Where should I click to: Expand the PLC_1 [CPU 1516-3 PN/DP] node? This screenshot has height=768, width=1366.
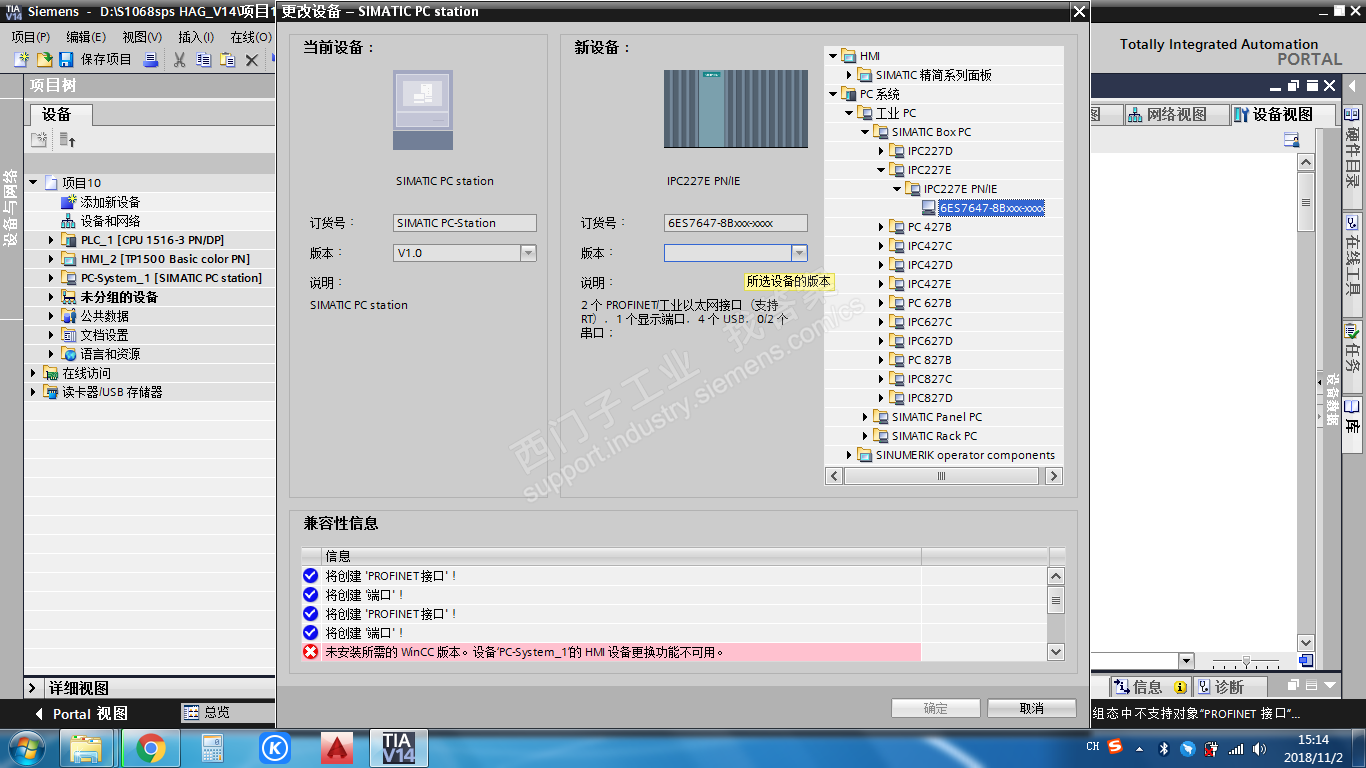tap(52, 240)
